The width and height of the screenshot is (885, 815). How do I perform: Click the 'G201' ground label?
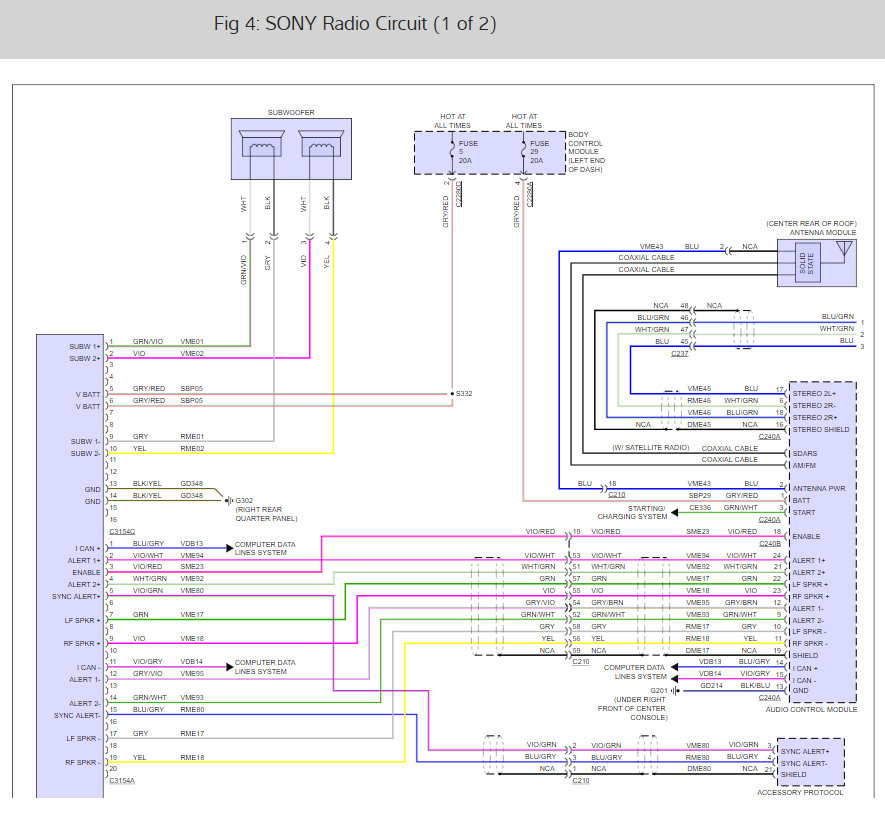point(659,691)
